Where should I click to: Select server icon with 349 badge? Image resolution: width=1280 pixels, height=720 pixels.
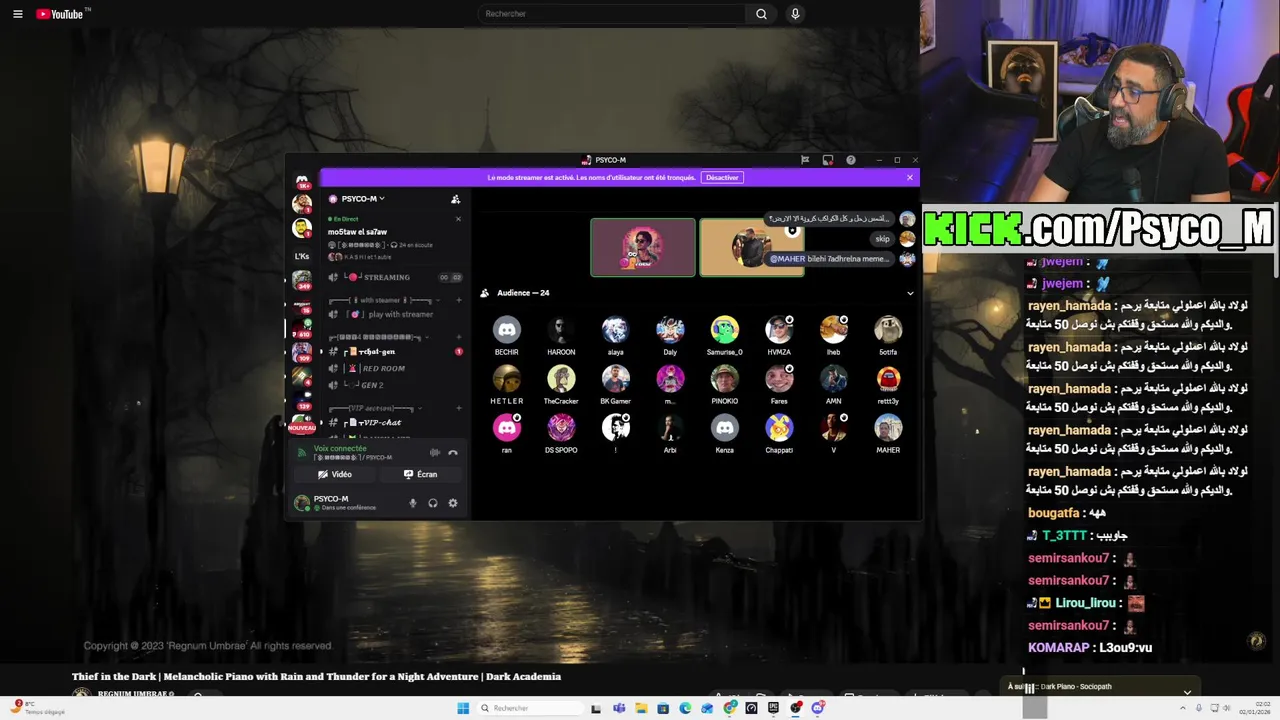[x=302, y=281]
